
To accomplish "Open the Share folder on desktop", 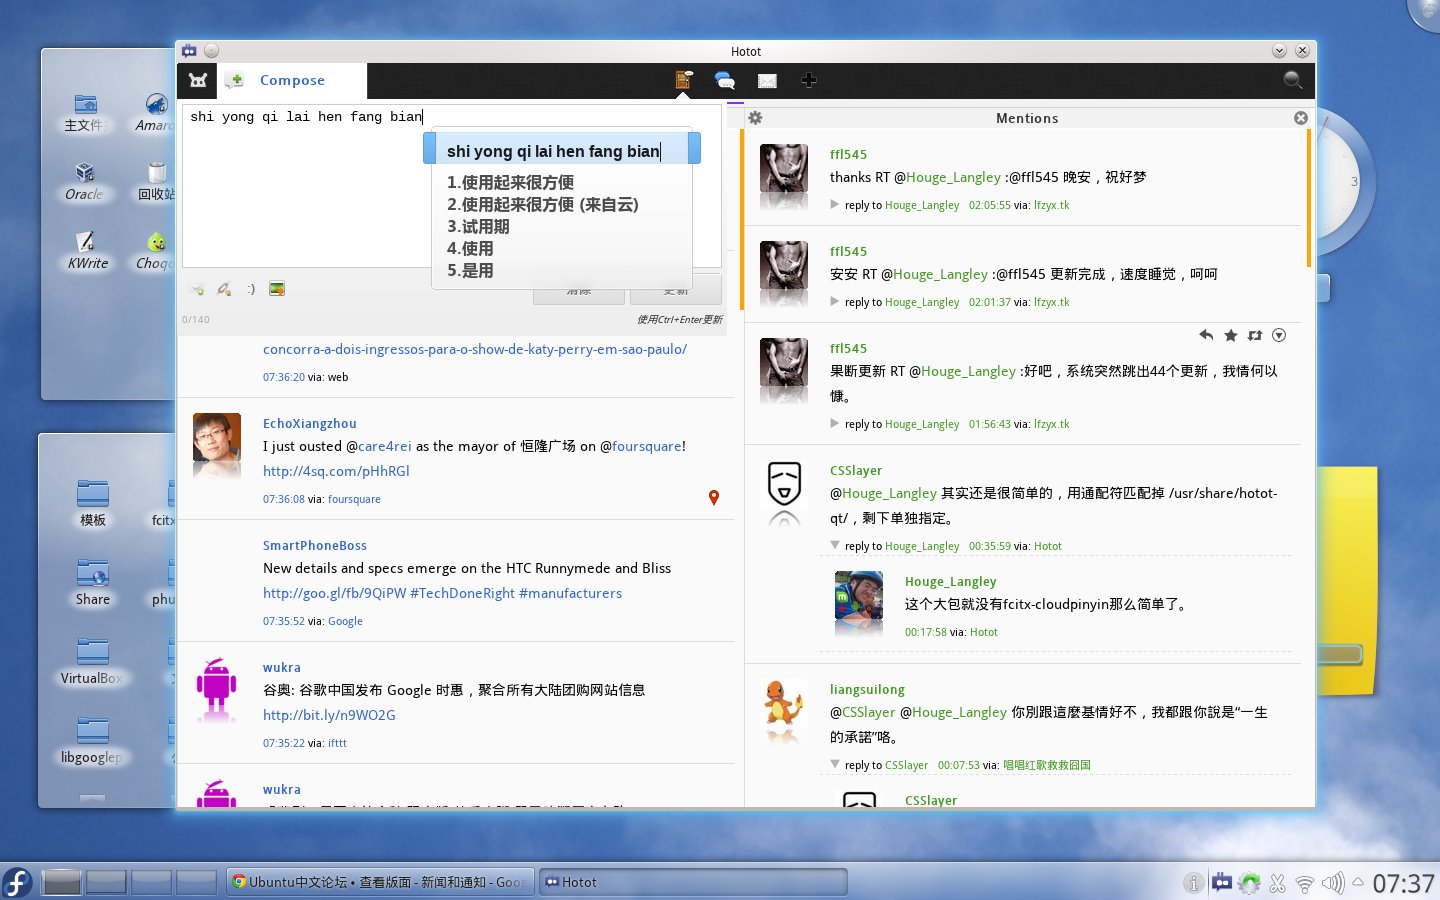I will click(92, 582).
